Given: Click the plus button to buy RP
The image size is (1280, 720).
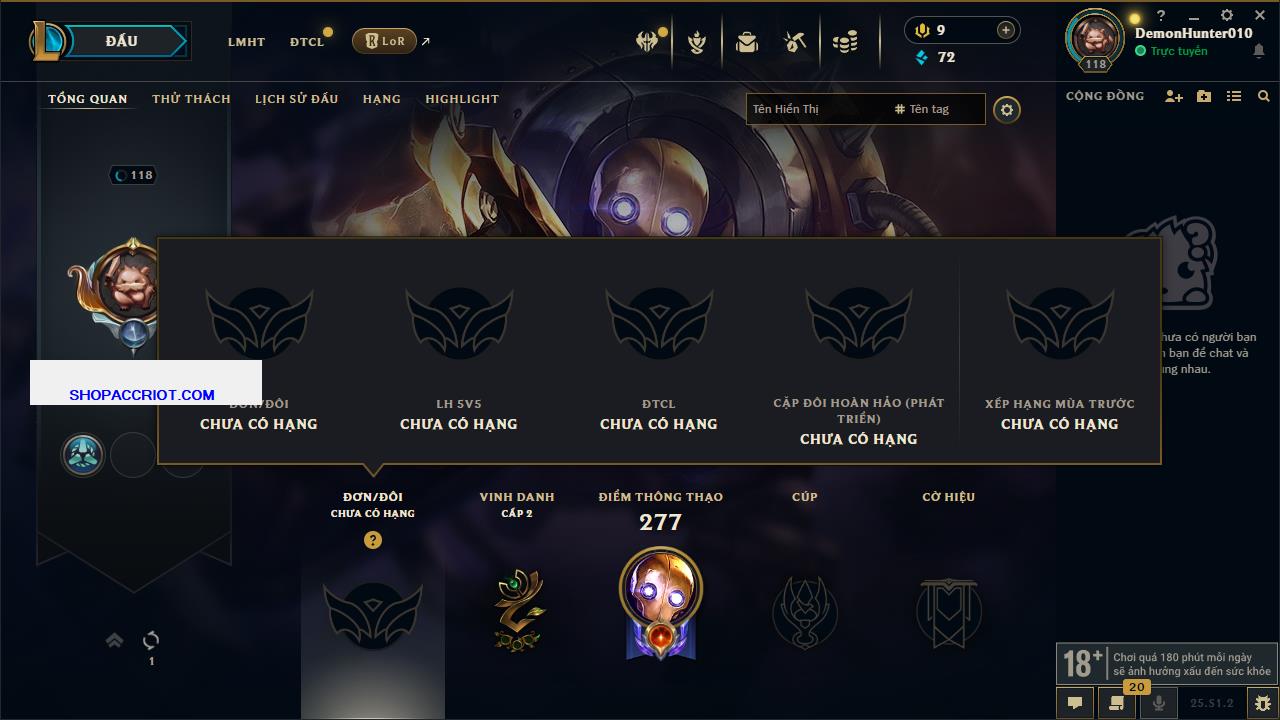Looking at the screenshot, I should [x=1006, y=30].
